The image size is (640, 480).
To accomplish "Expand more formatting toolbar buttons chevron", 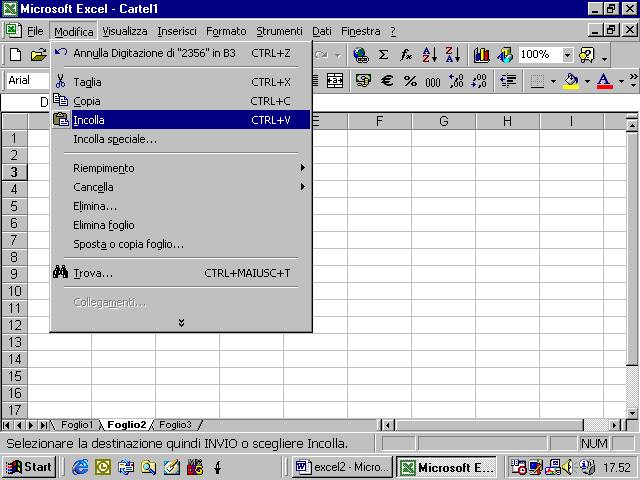I will coord(633,80).
